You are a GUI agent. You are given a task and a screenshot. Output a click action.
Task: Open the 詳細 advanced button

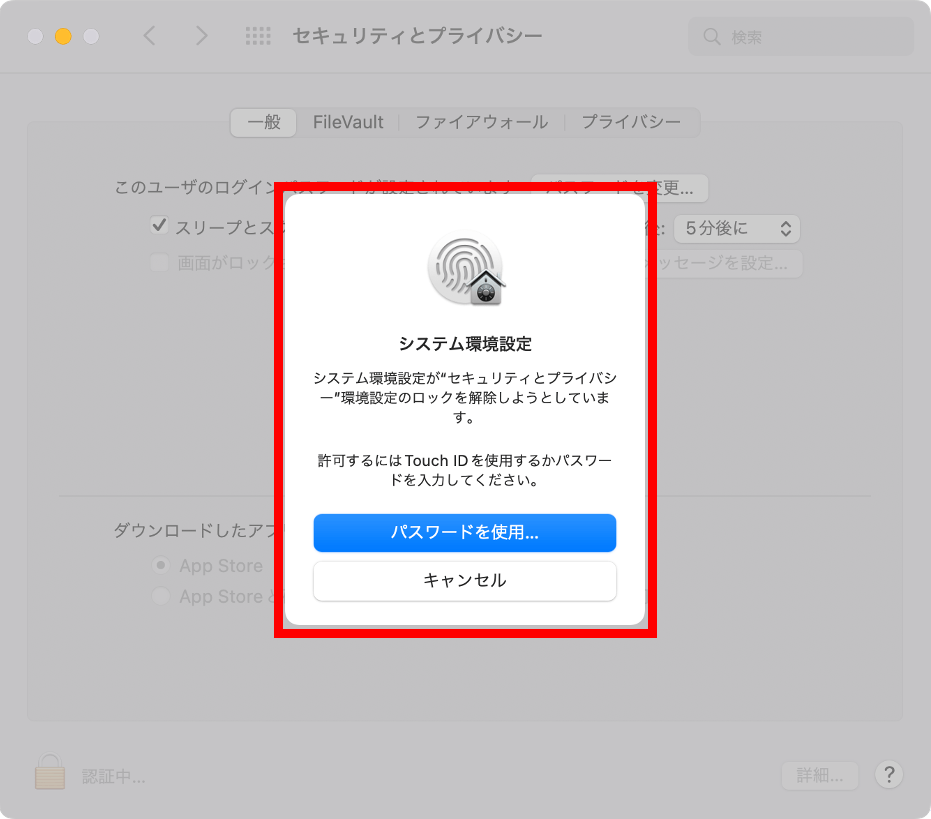click(x=820, y=775)
